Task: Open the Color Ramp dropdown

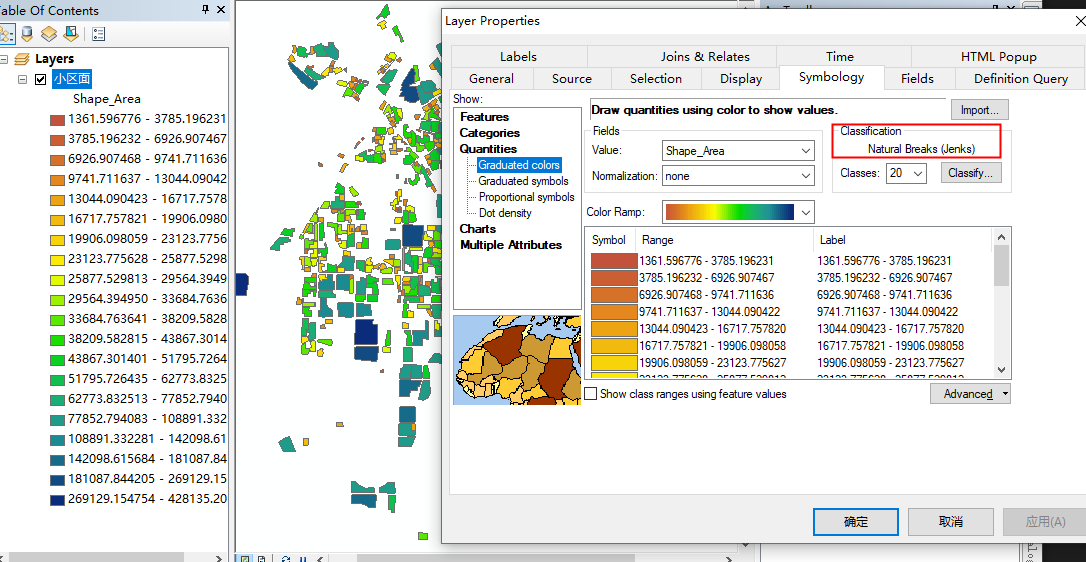Action: pyautogui.click(x=806, y=212)
